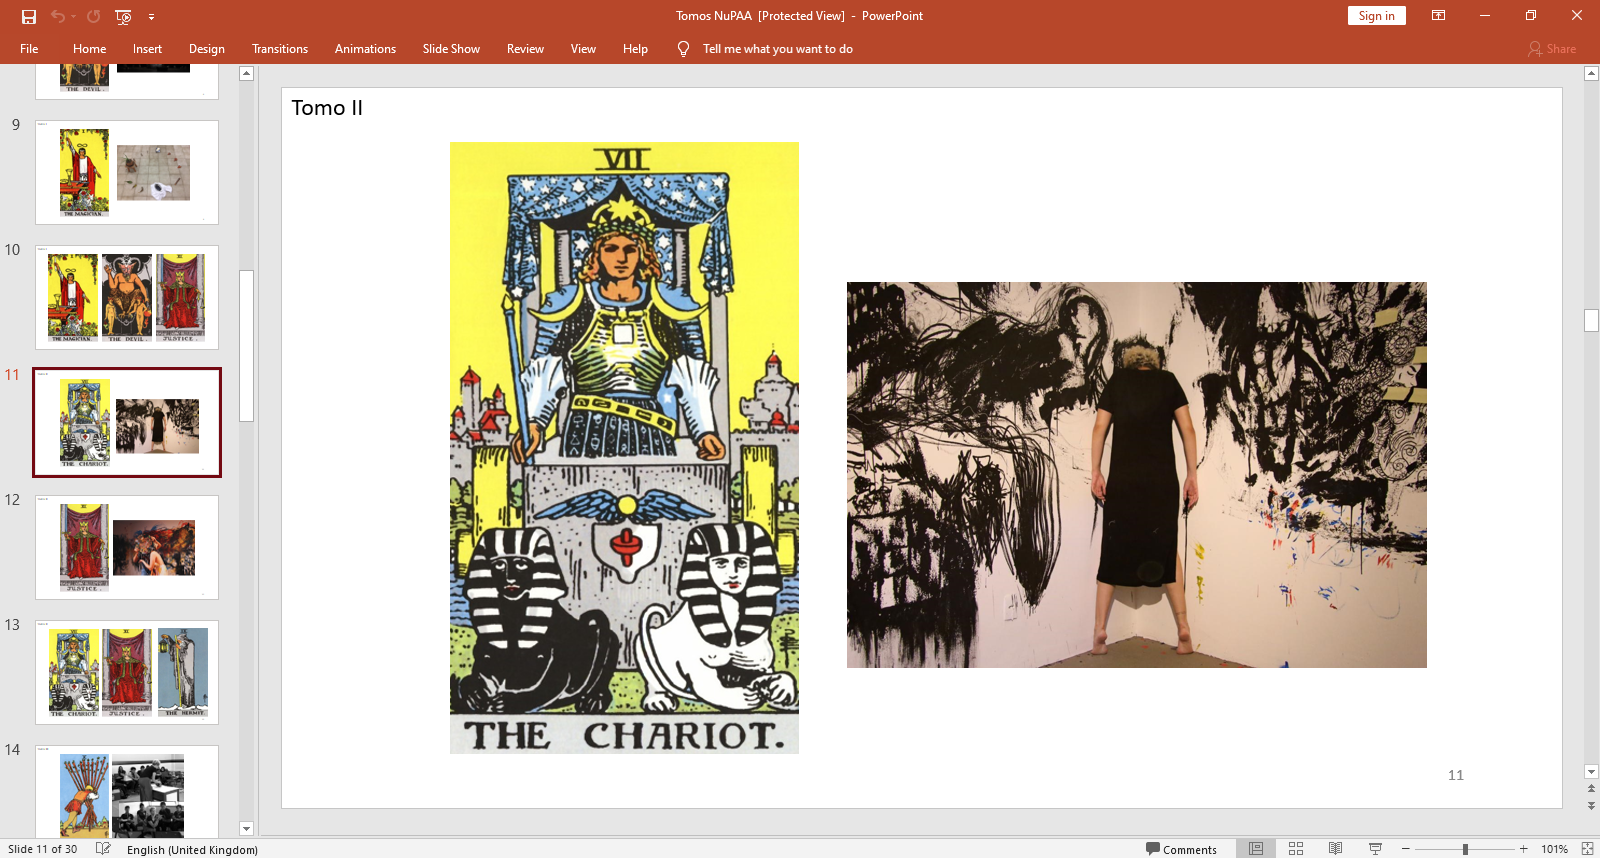The width and height of the screenshot is (1600, 858).
Task: Click the spell check icon in status bar
Action: click(103, 849)
